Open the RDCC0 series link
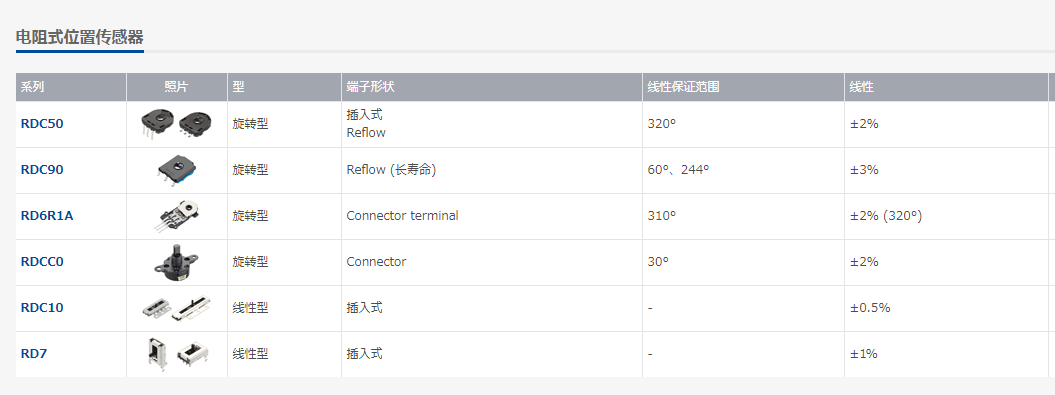 tap(42, 262)
